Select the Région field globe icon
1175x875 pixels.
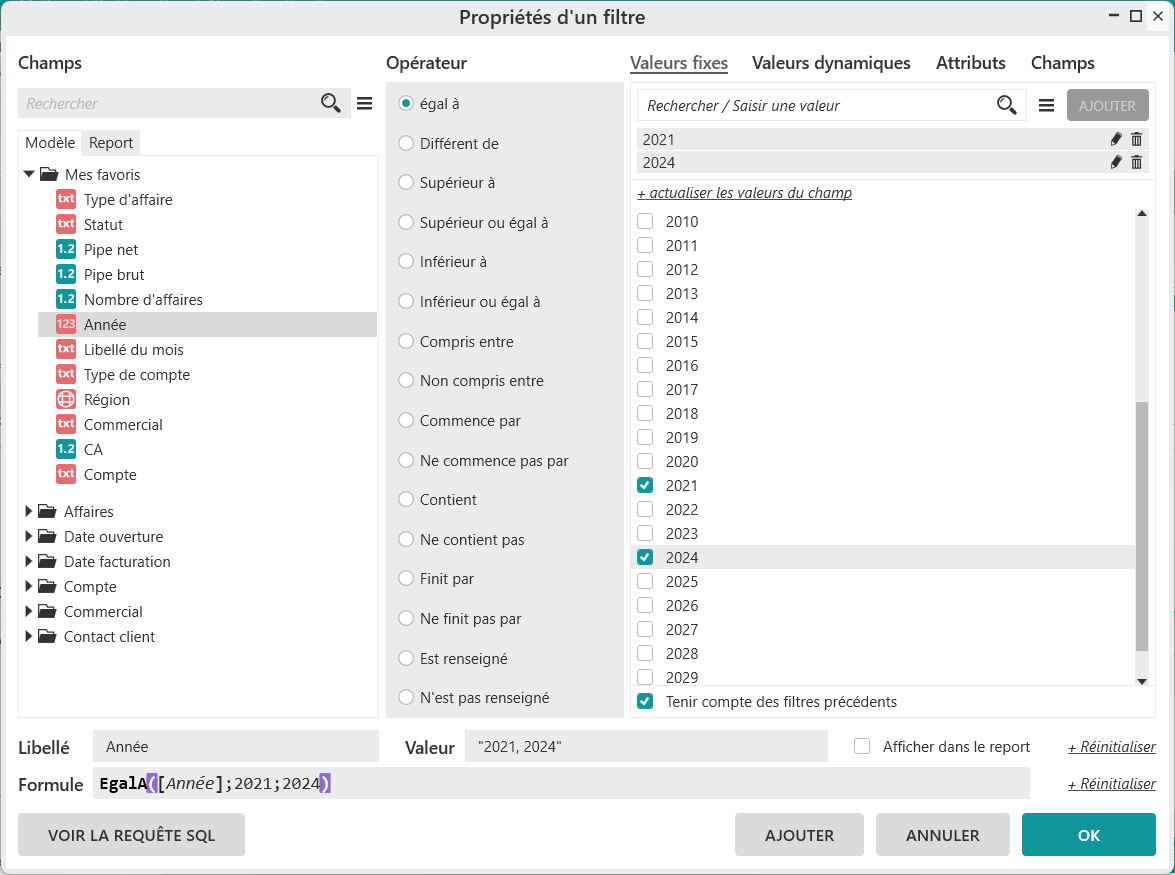click(66, 399)
